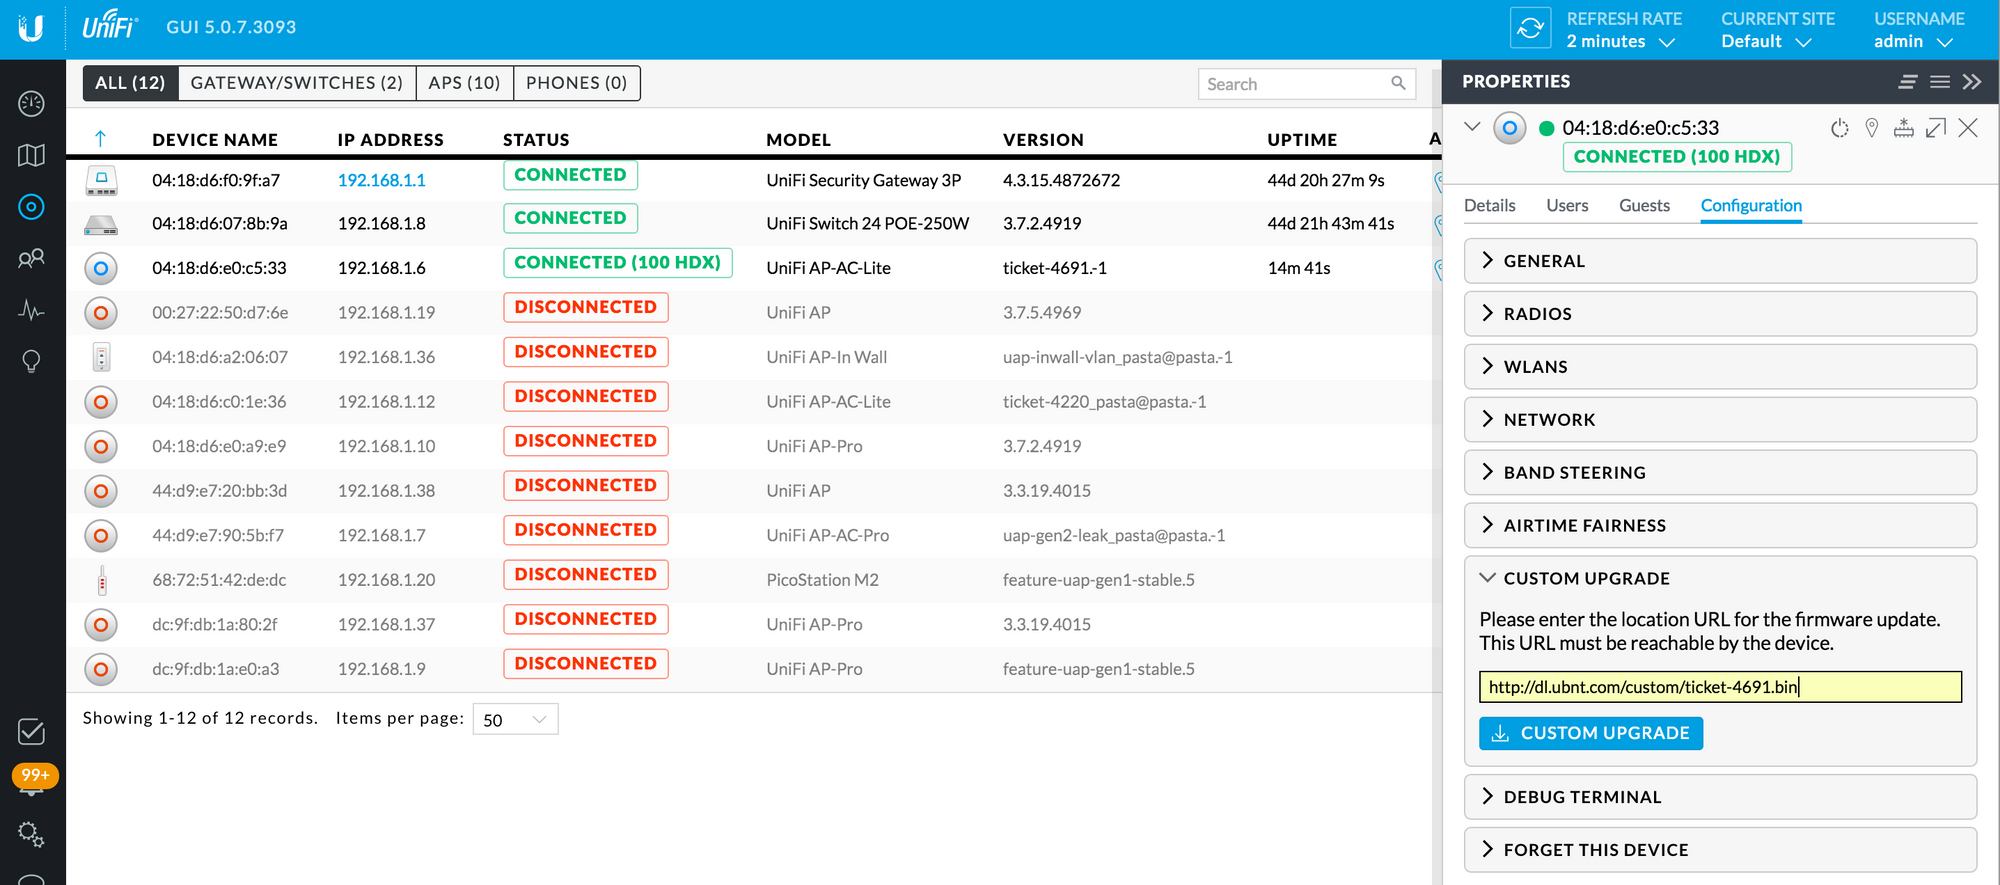Click the locate device pin icon
Screen dimensions: 2000x885
pyautogui.click(x=1871, y=128)
